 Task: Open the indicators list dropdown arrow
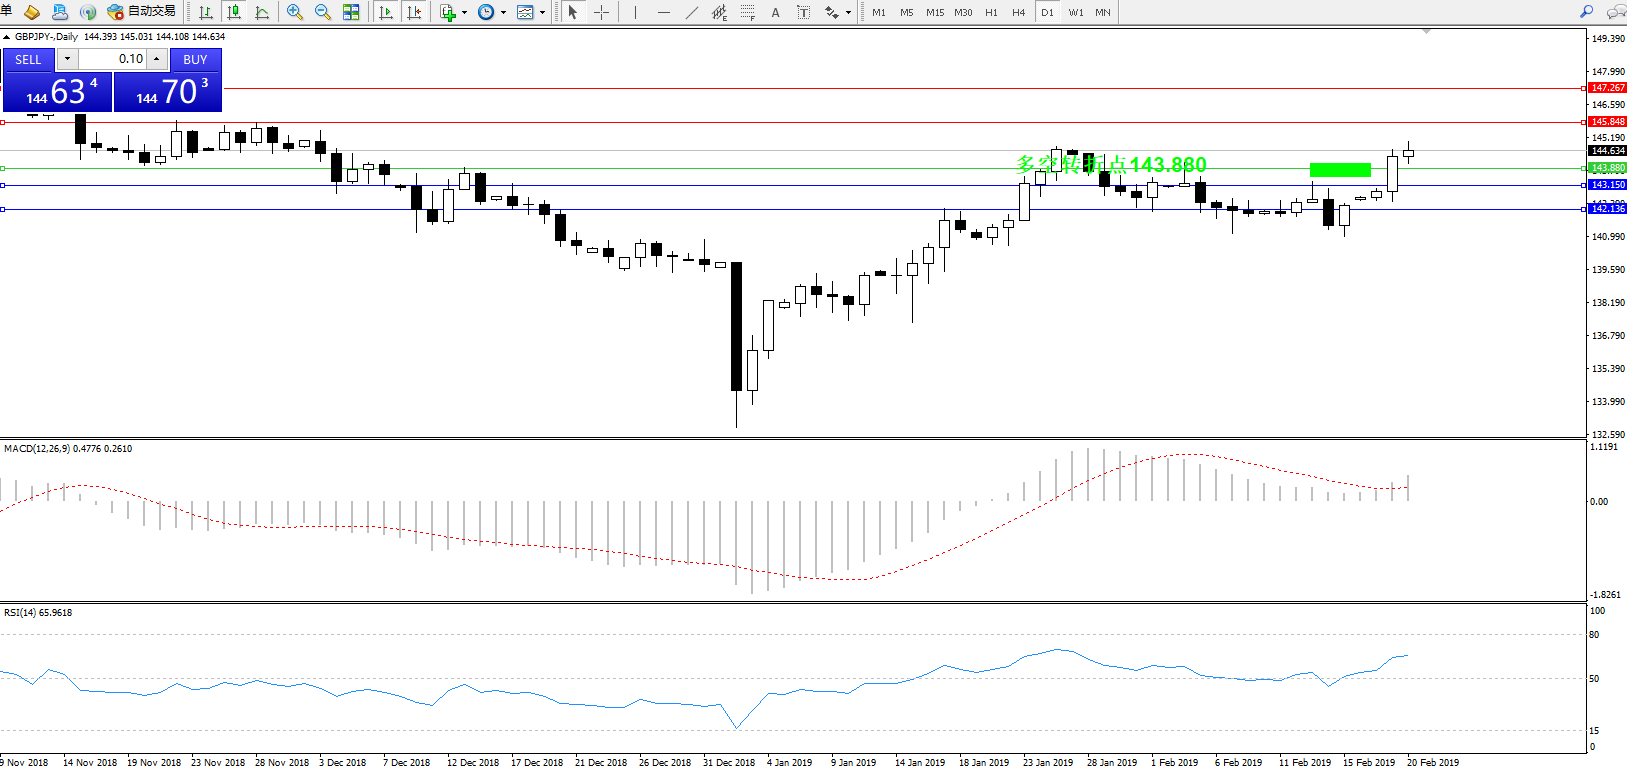pos(464,13)
